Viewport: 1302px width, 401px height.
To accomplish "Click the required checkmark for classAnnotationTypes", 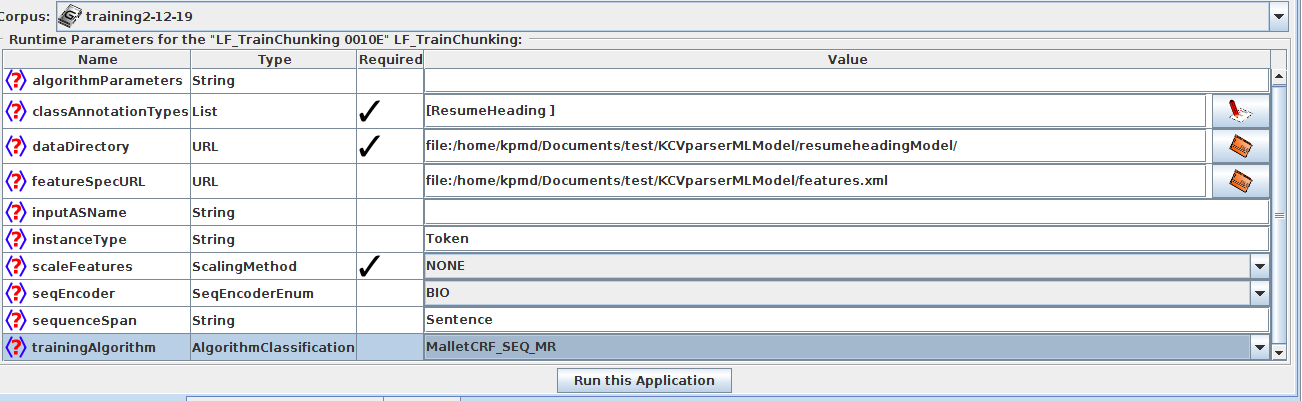I will [x=369, y=111].
